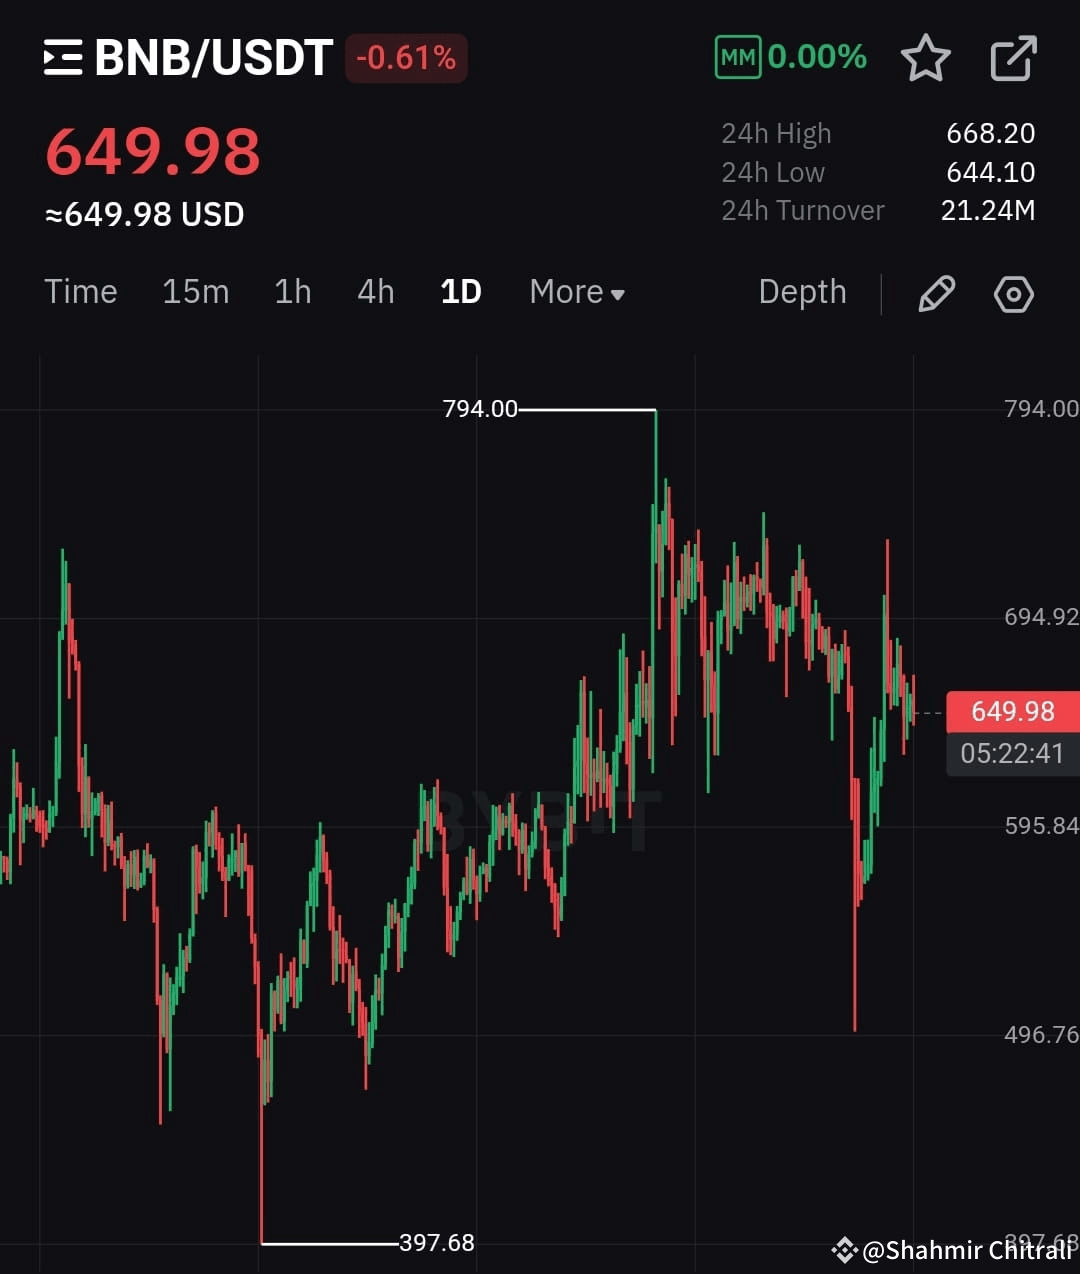Click the countdown timer 05:22:41
This screenshot has width=1080, height=1274.
tap(1012, 753)
